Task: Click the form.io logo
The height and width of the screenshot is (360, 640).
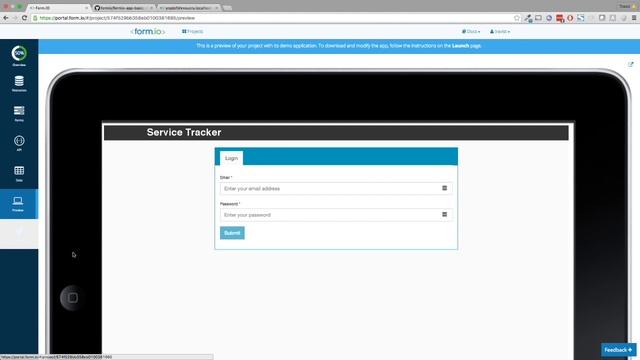Action: [x=148, y=31]
